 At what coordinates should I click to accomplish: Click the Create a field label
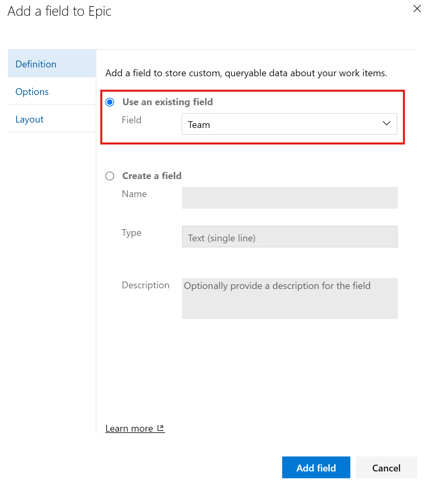click(x=152, y=176)
